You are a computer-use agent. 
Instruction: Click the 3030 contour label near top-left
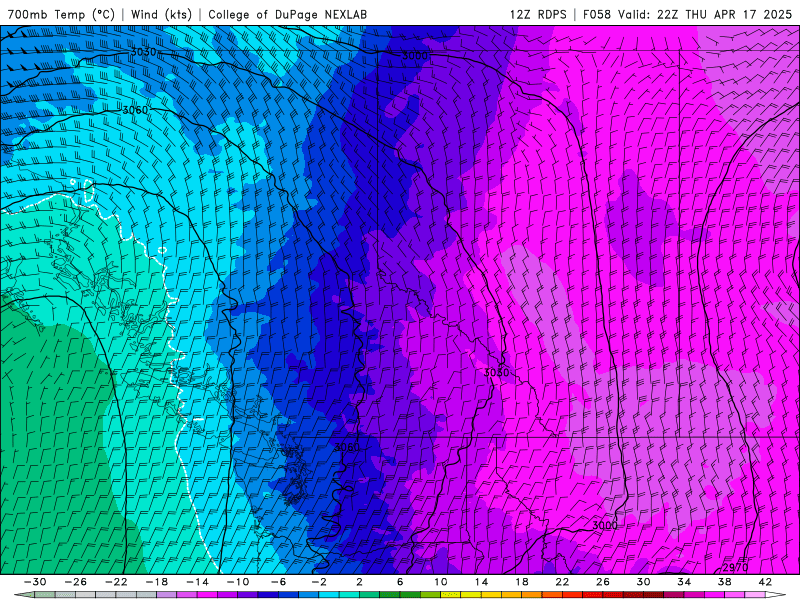[143, 52]
